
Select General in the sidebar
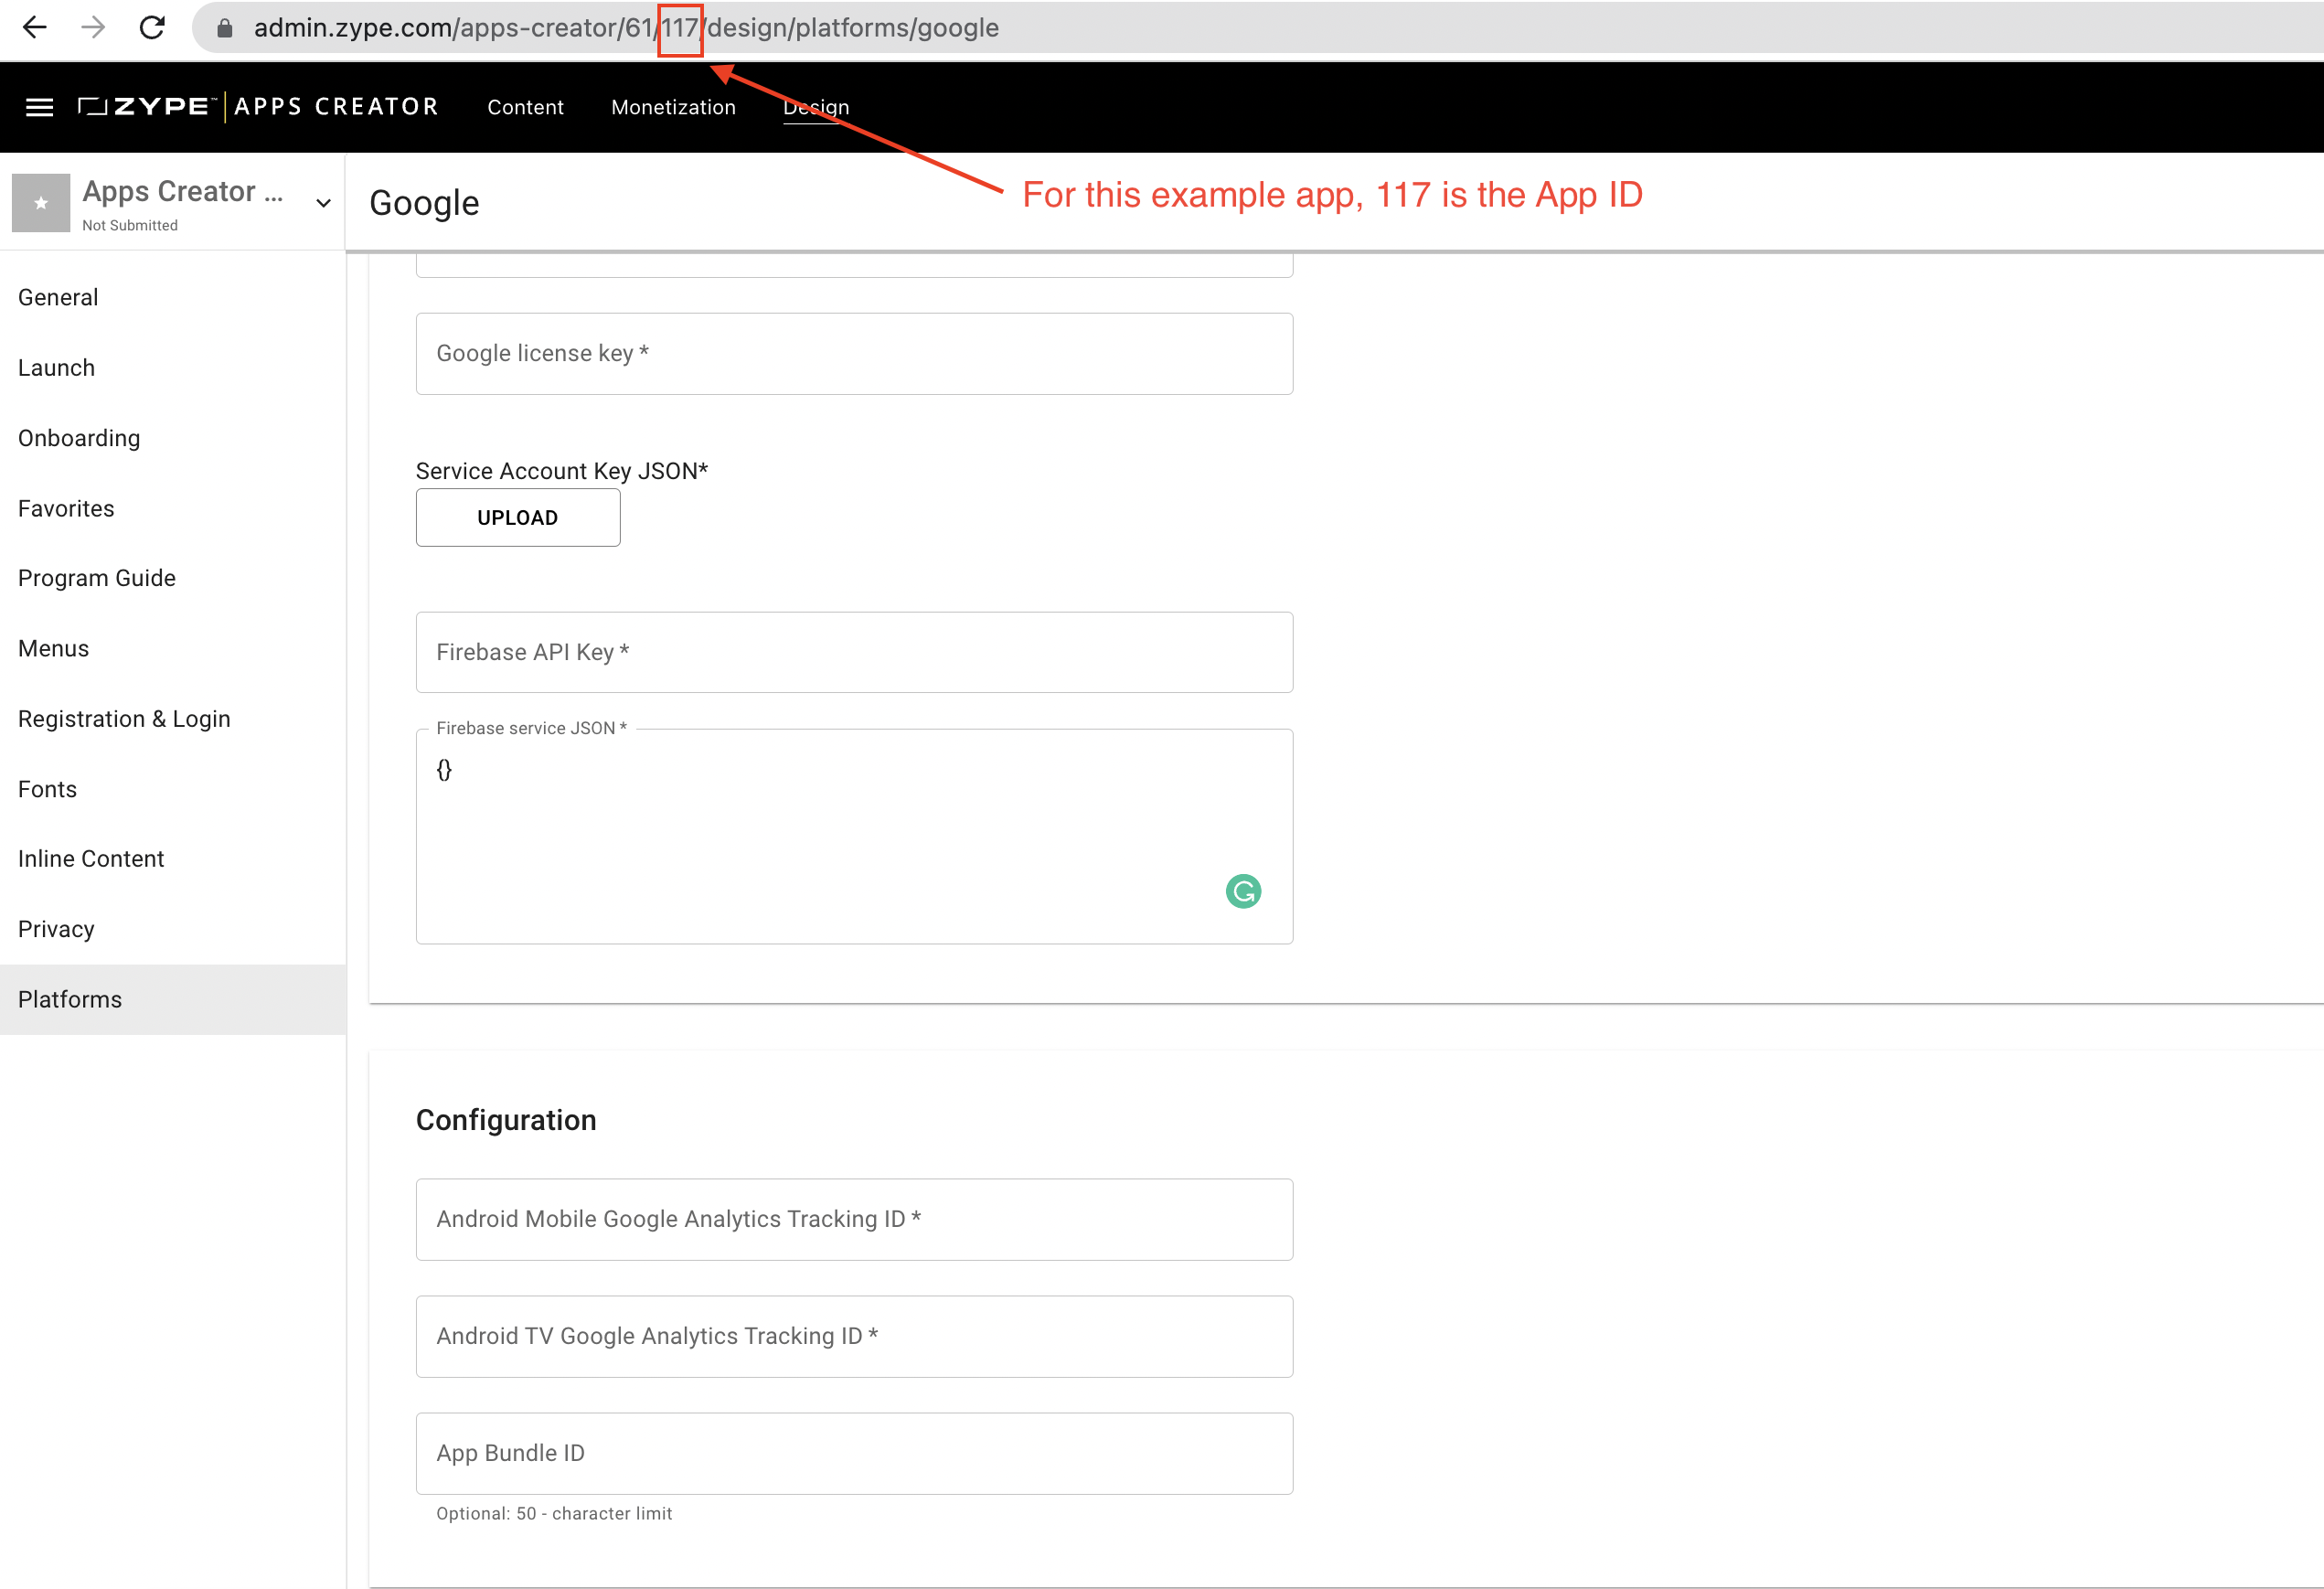point(173,297)
